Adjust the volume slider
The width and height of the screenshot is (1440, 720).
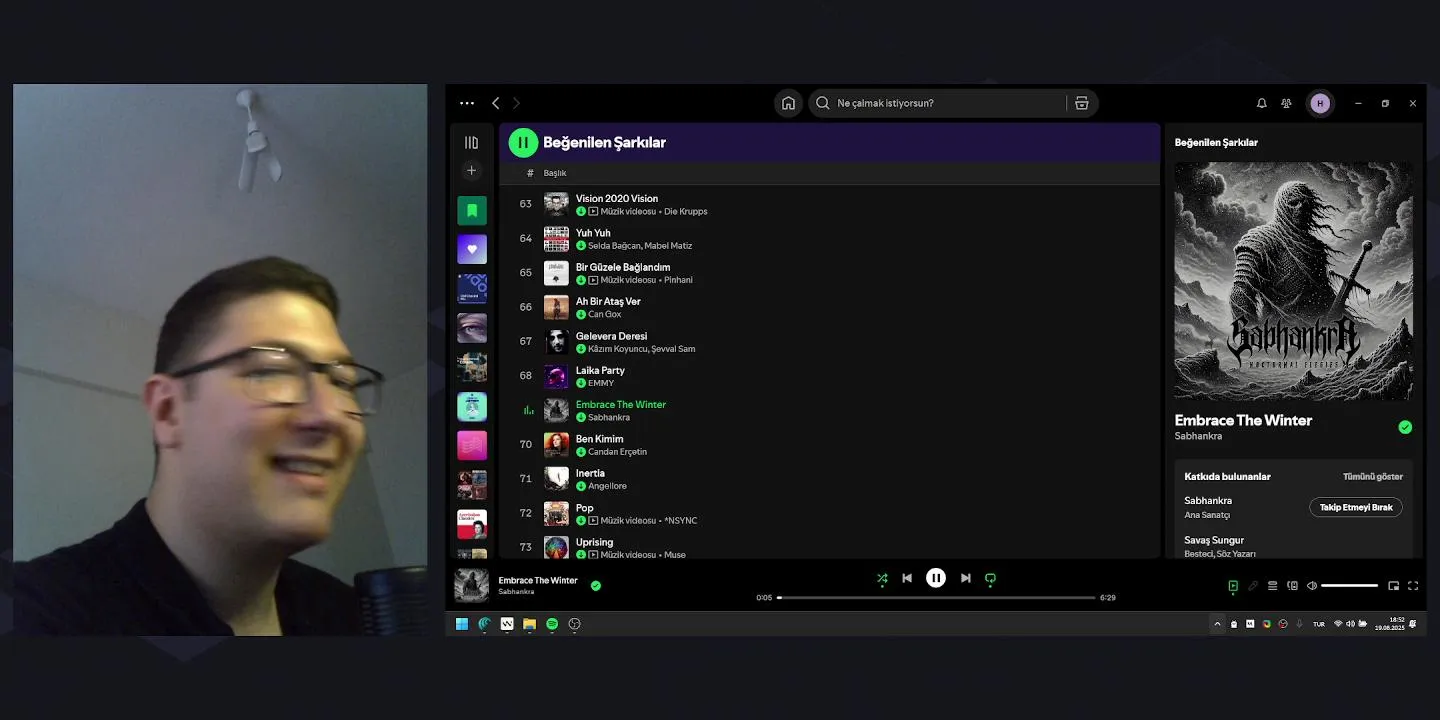point(1349,586)
